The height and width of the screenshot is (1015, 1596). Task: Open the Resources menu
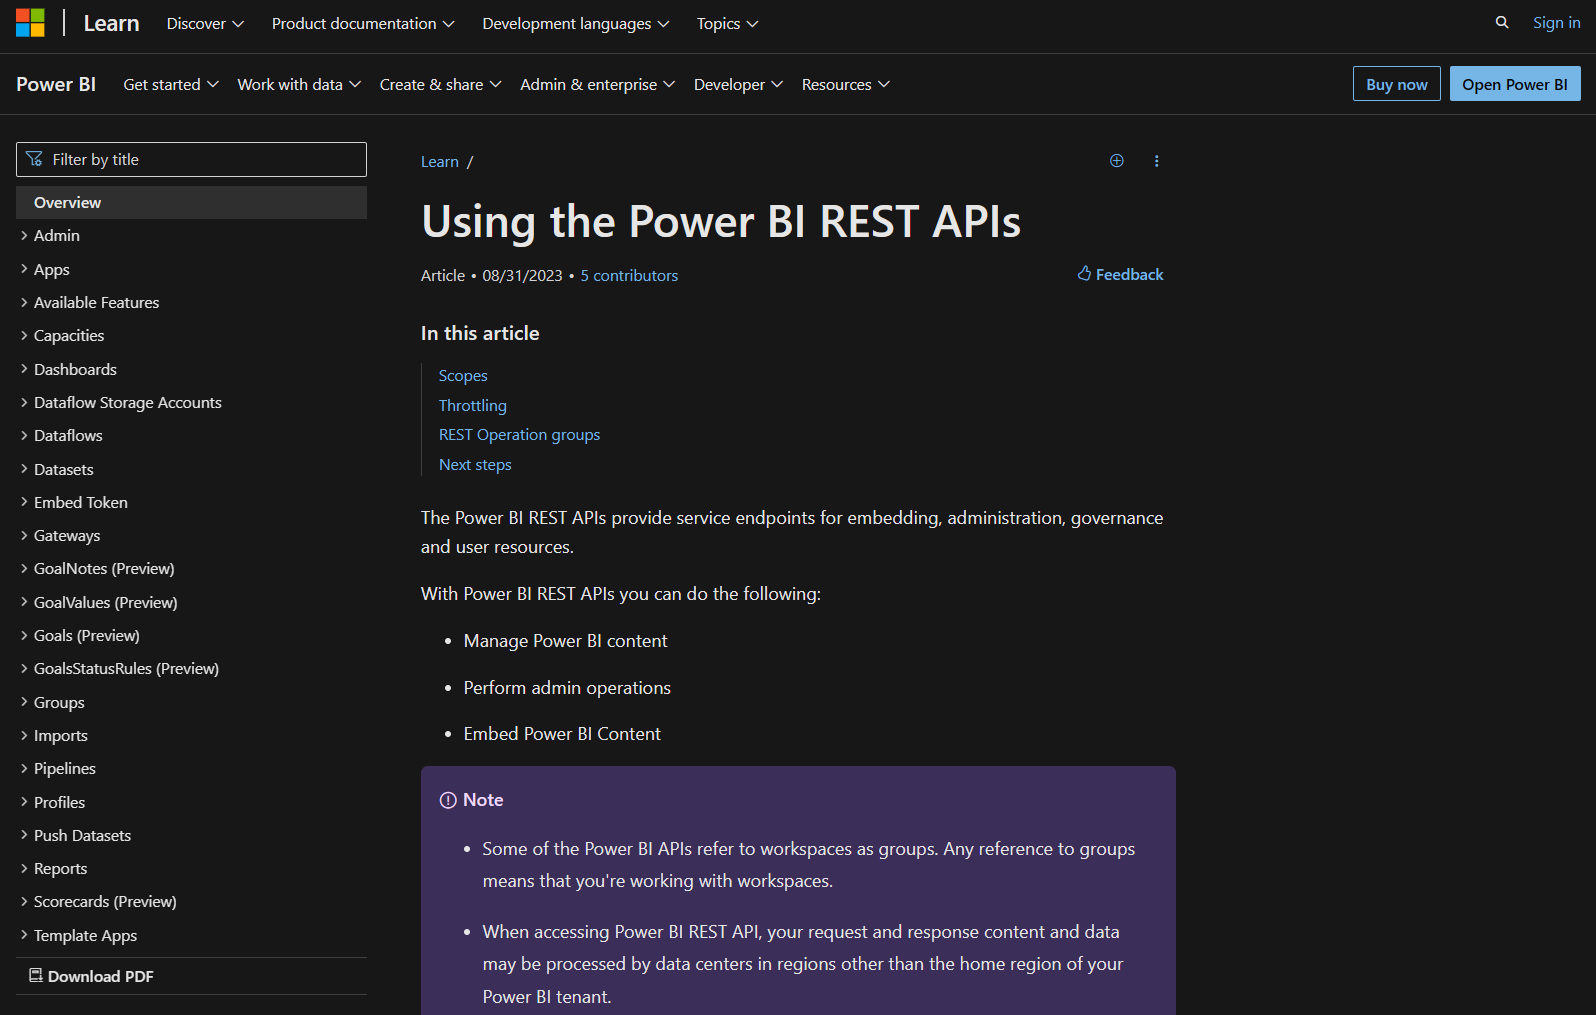coord(846,84)
